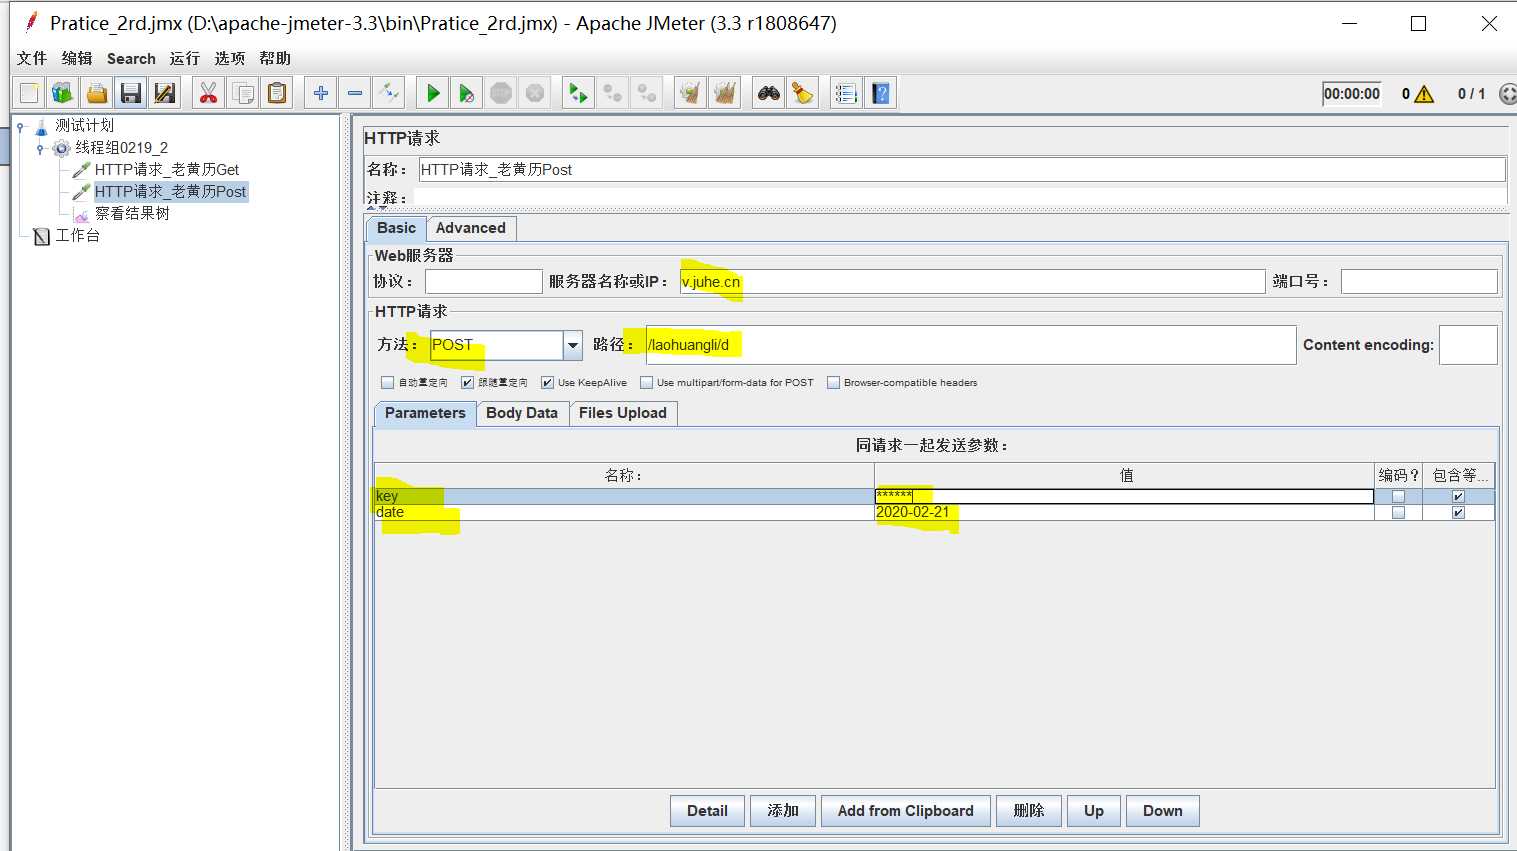This screenshot has height=851, width=1517.
Task: Check the 编码 checkbox in date row
Action: click(1398, 512)
